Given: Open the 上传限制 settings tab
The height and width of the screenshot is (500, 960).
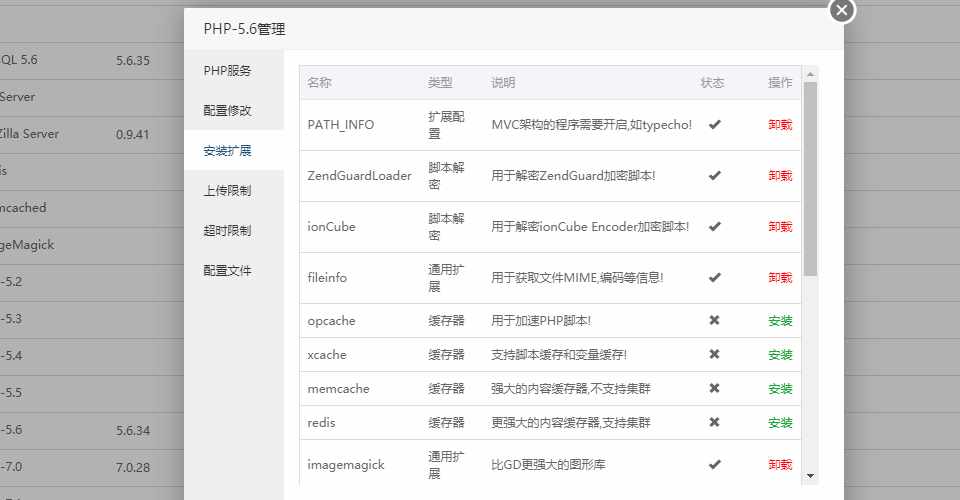Looking at the screenshot, I should 227,191.
